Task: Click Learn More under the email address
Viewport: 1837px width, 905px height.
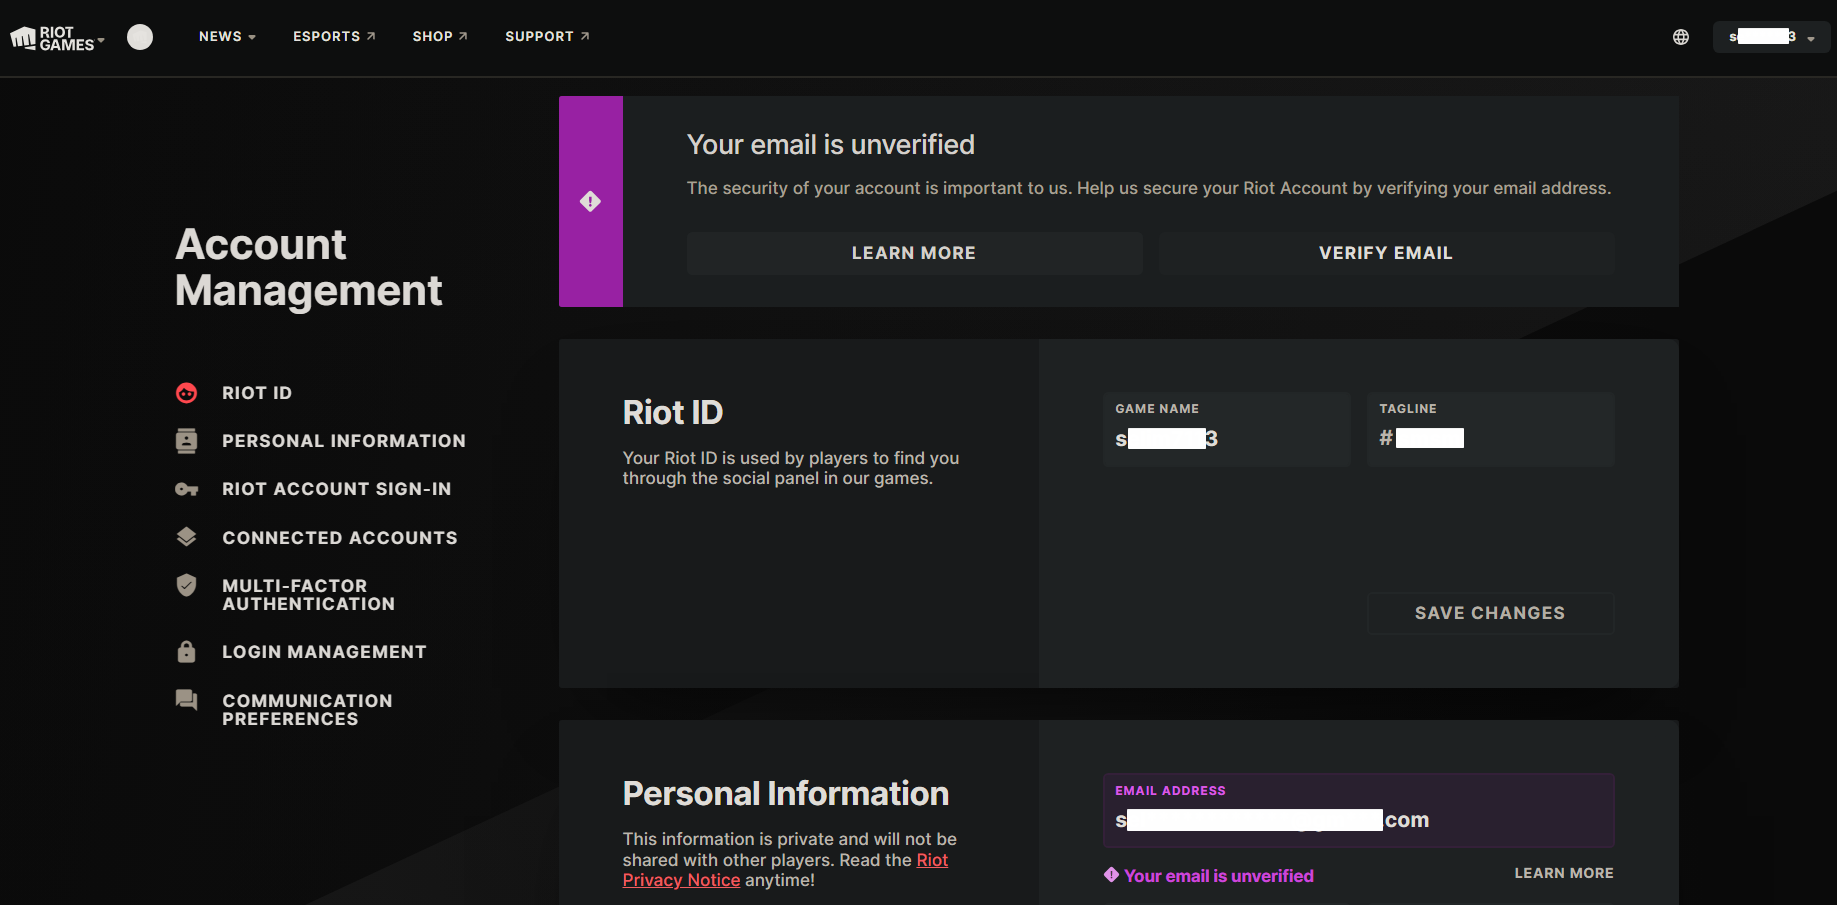Action: click(x=1564, y=873)
